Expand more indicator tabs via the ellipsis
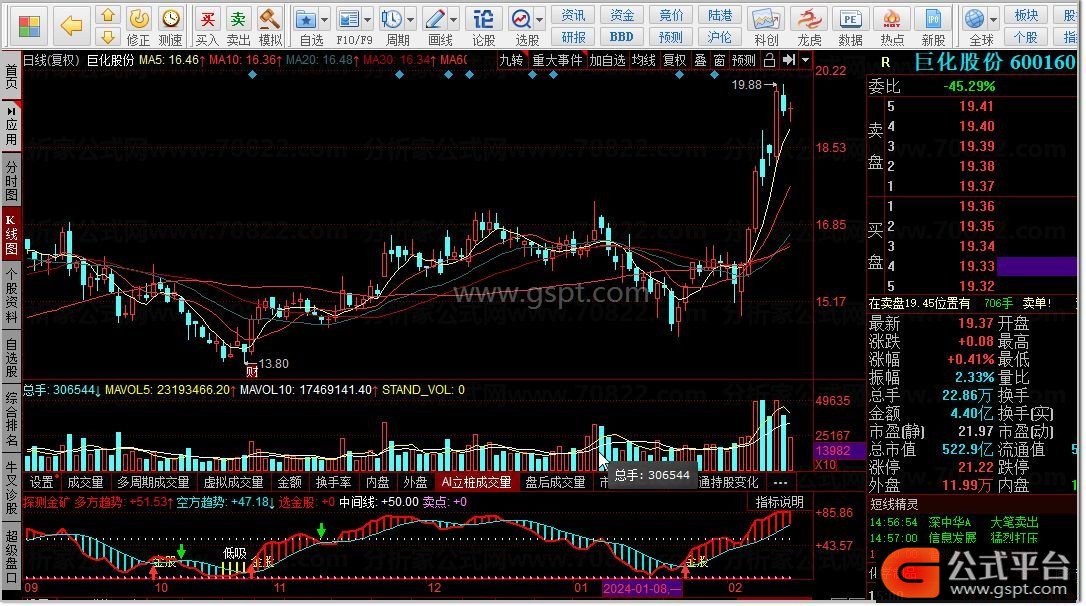The image size is (1086, 606). click(781, 482)
